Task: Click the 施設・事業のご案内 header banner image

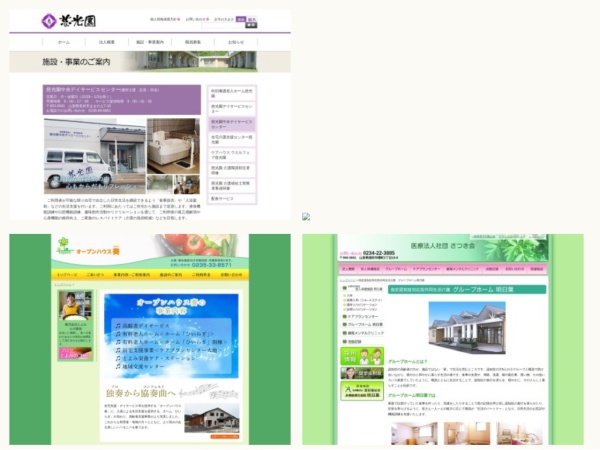Action: [150, 62]
